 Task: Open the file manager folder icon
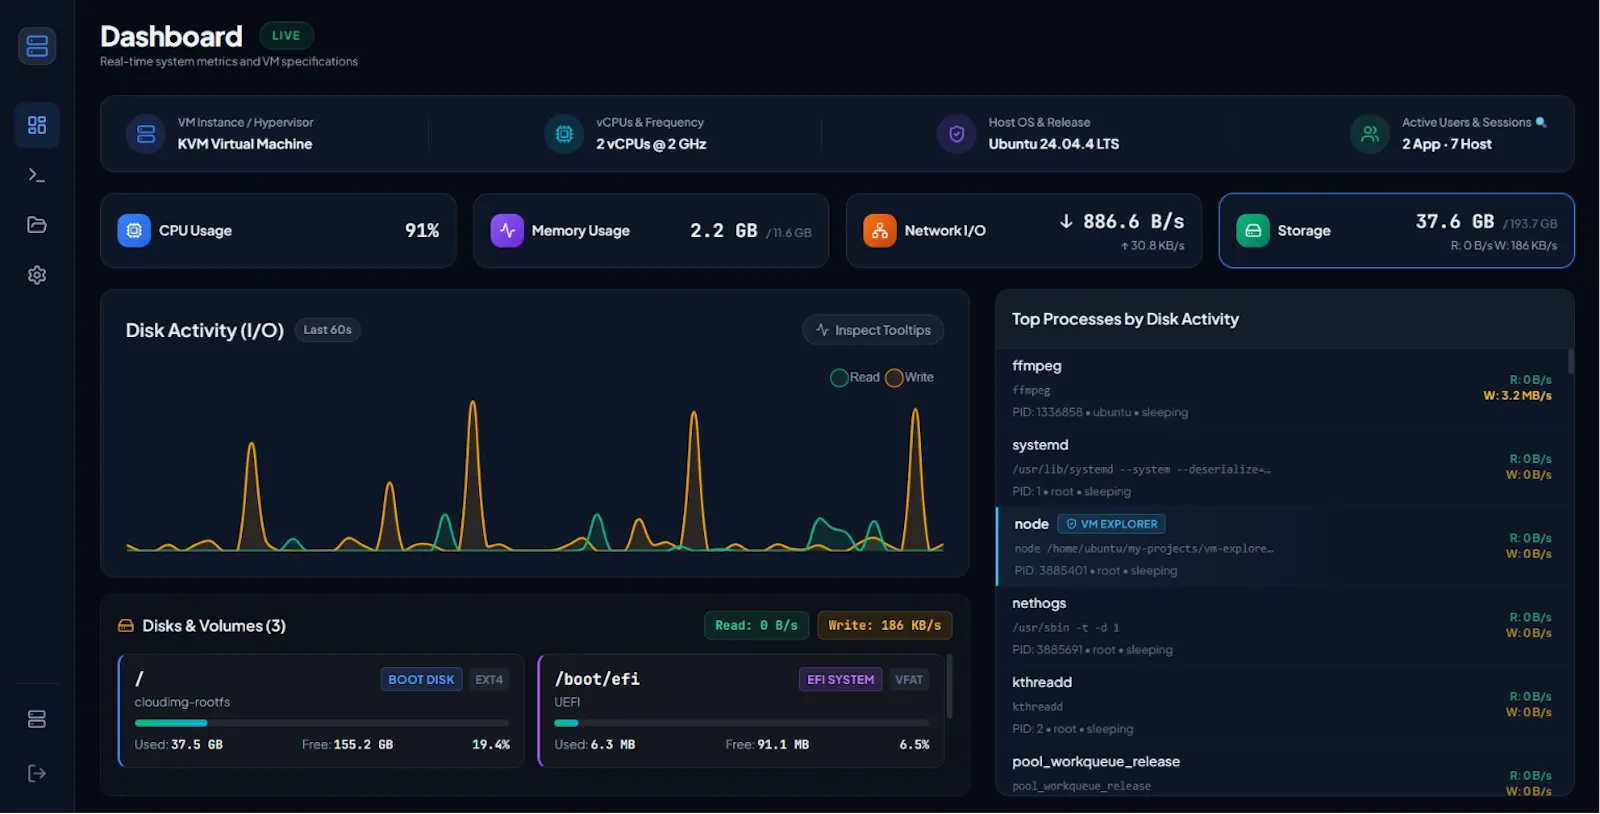pyautogui.click(x=37, y=225)
